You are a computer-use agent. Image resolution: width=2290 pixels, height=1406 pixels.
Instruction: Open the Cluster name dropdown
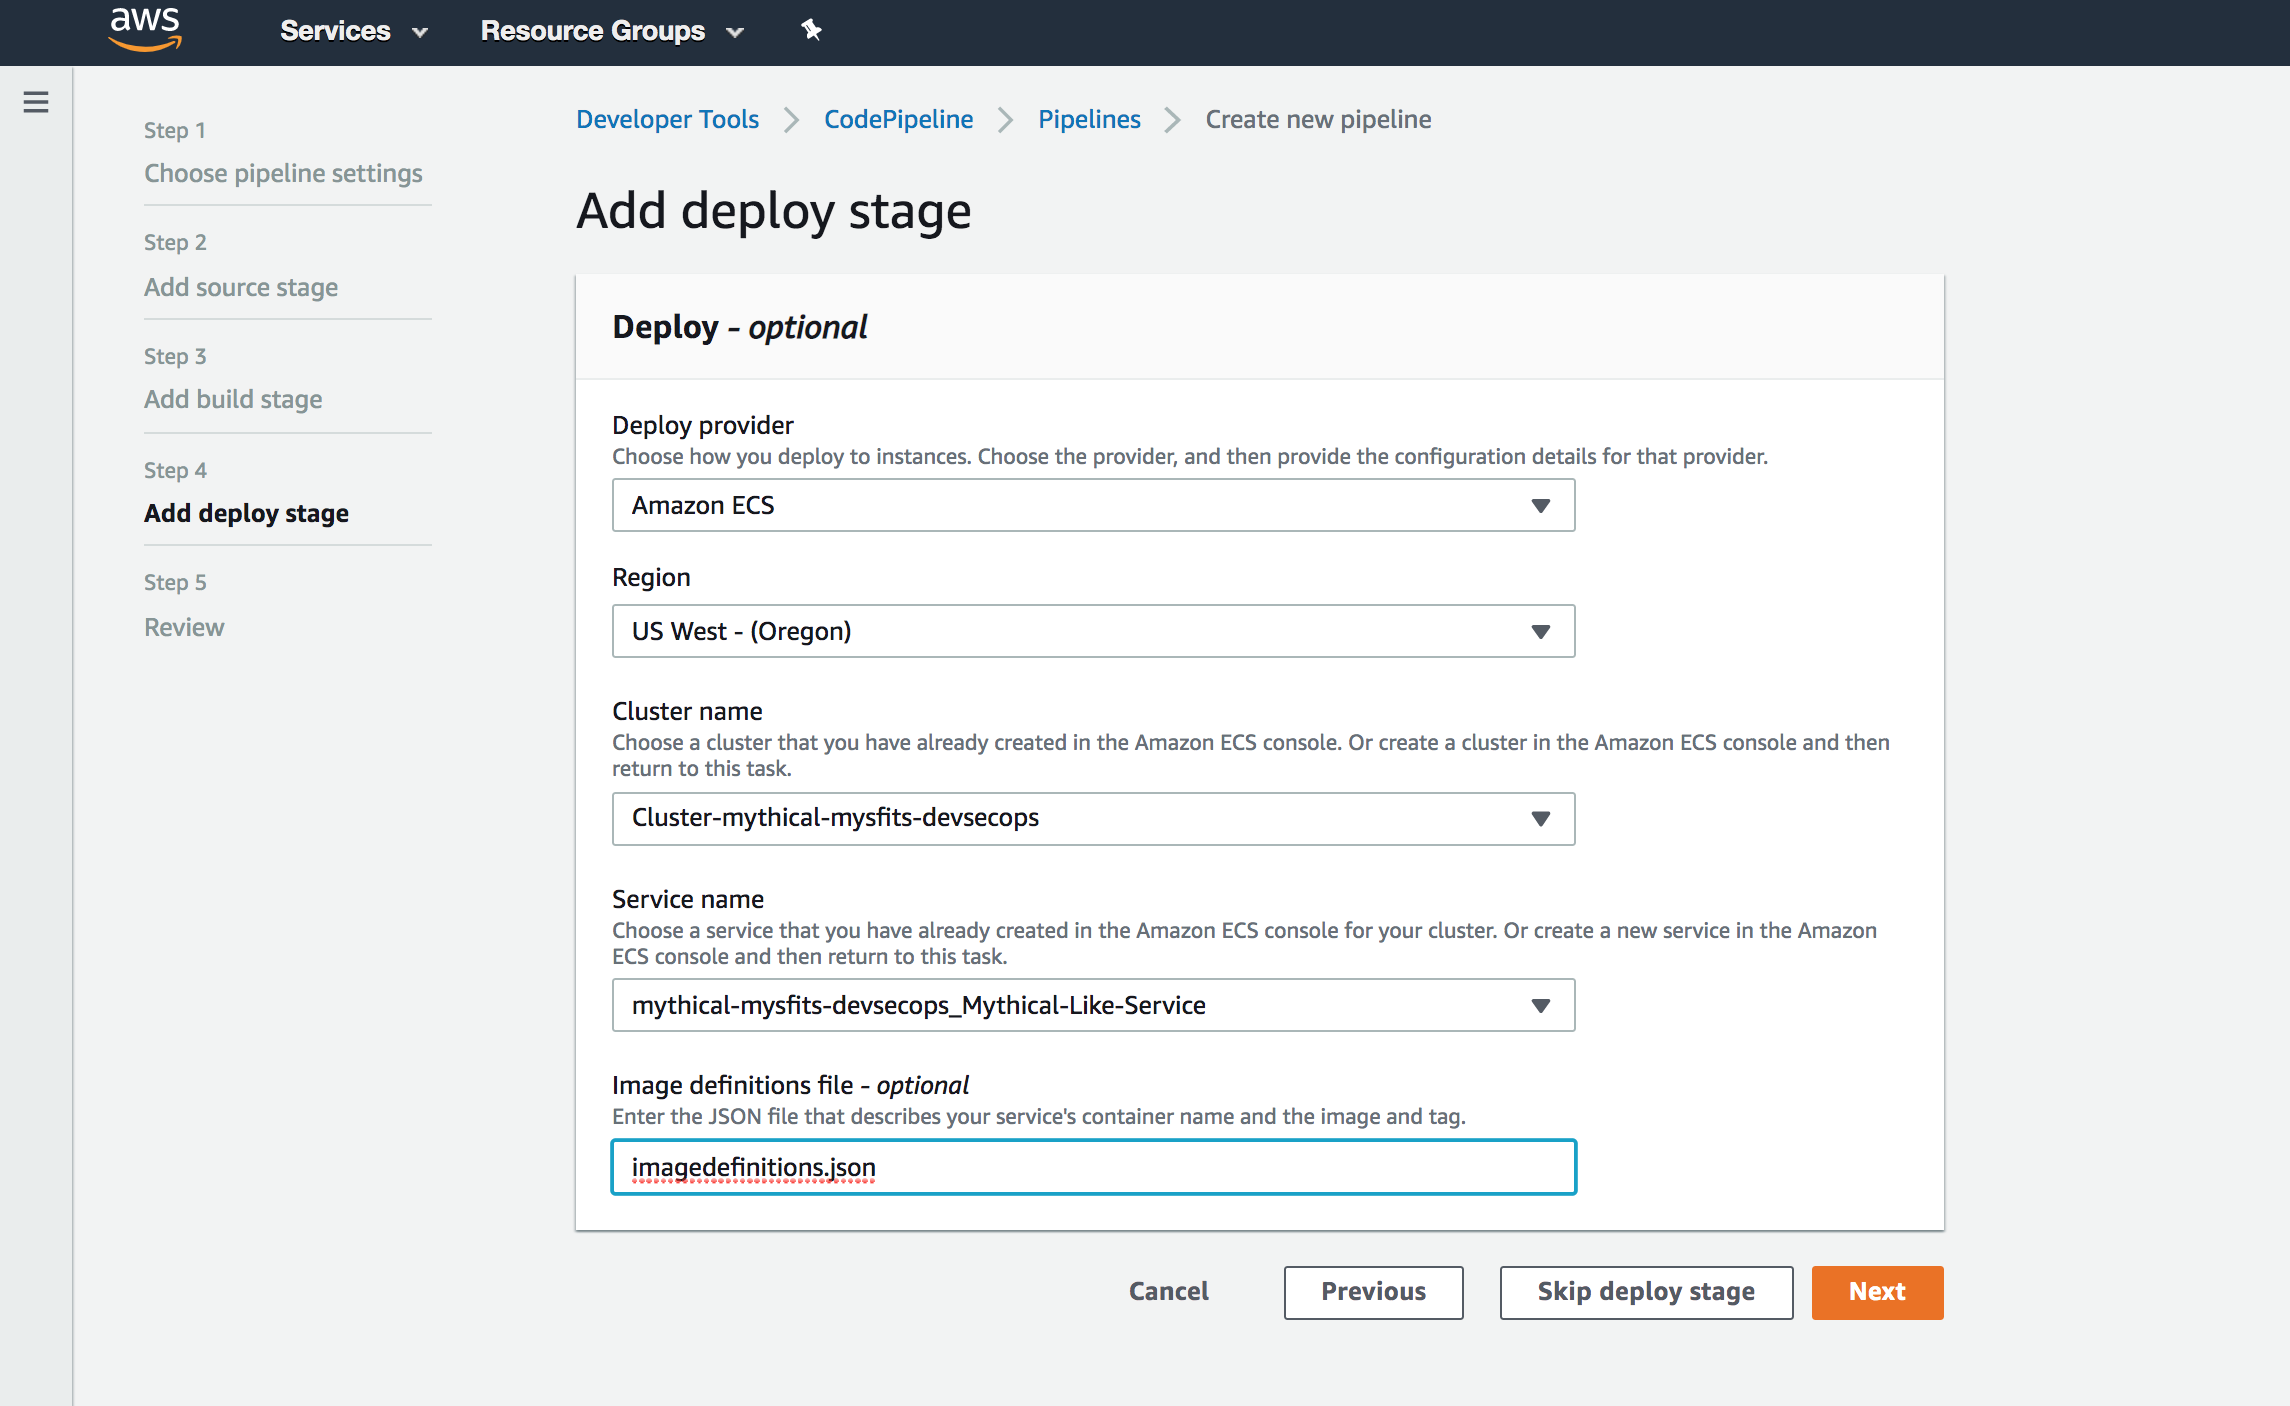[1093, 818]
